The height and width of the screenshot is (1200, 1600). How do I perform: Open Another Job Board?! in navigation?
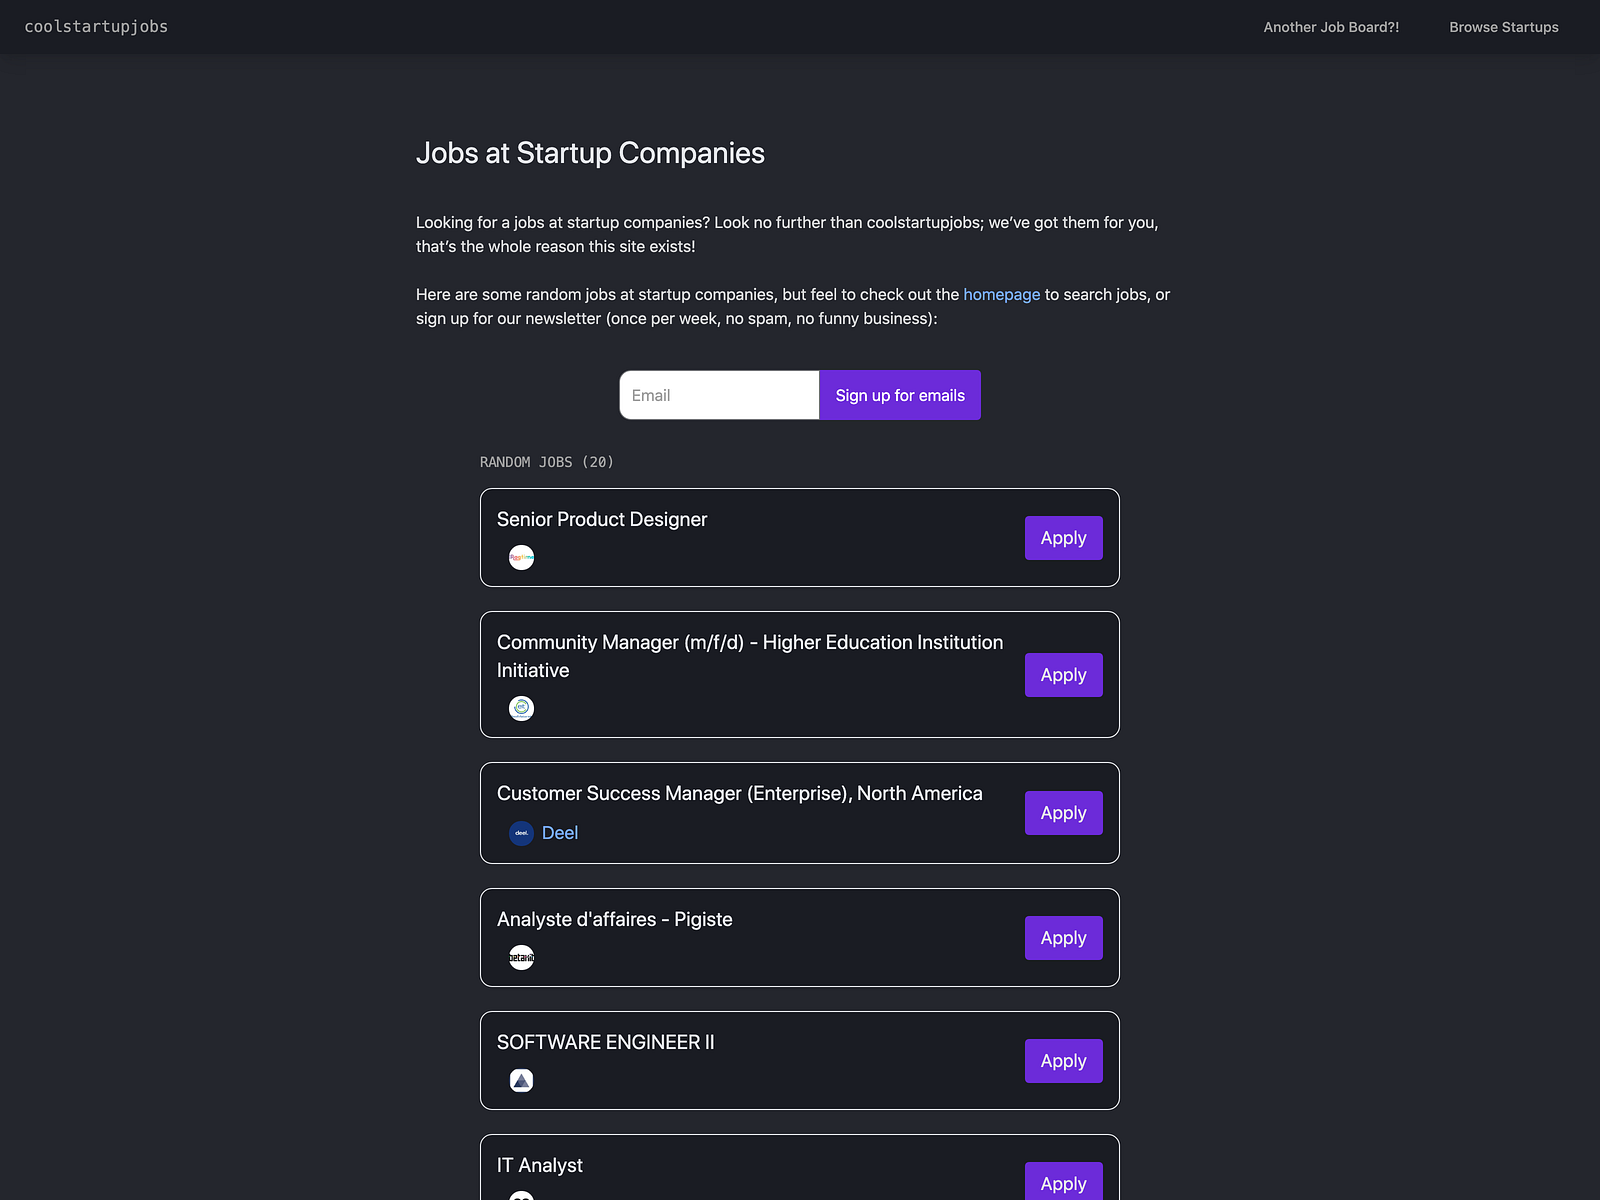(1331, 27)
